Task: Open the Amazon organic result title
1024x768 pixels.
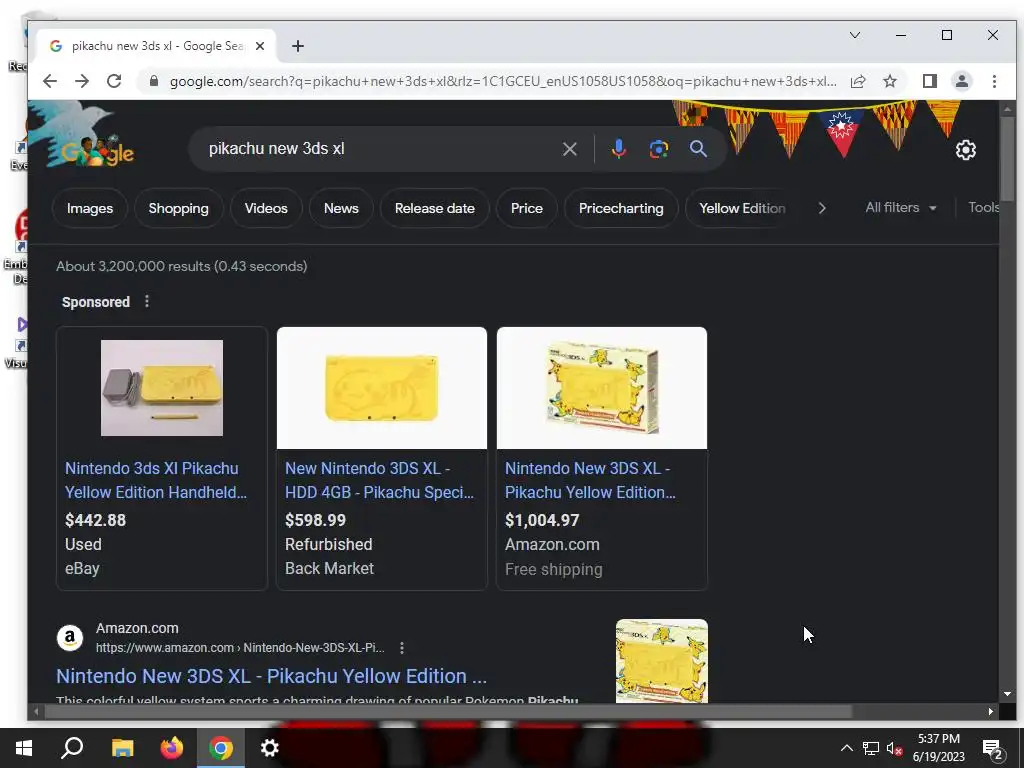Action: pyautogui.click(x=271, y=676)
